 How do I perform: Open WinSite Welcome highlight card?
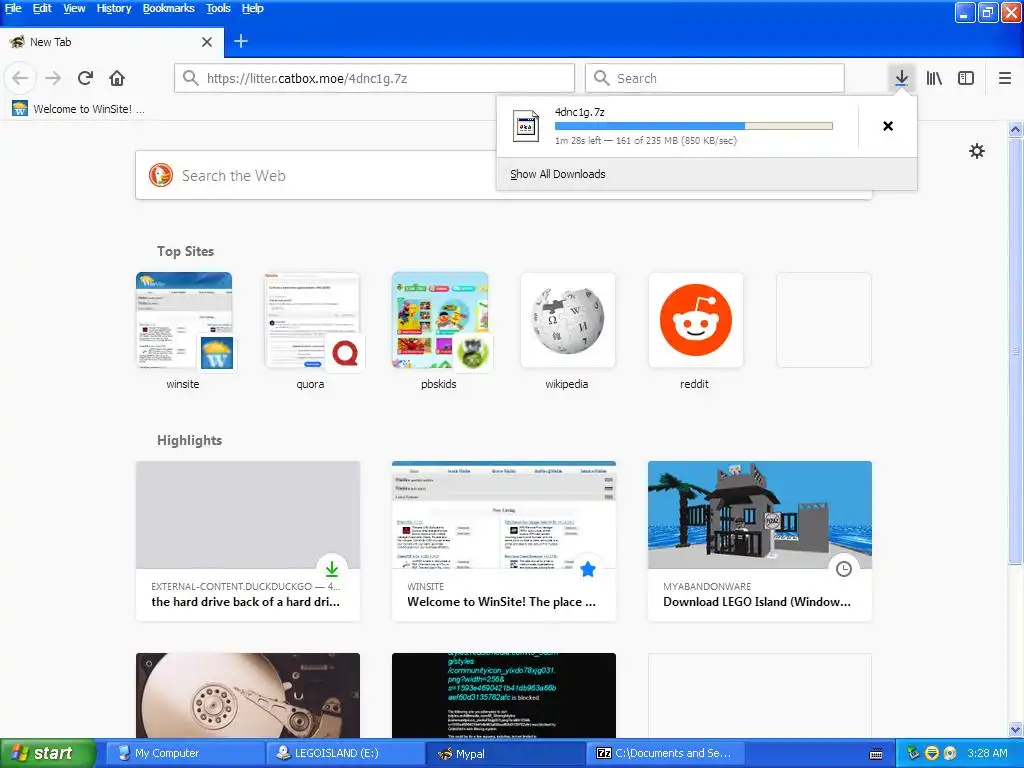coord(504,541)
